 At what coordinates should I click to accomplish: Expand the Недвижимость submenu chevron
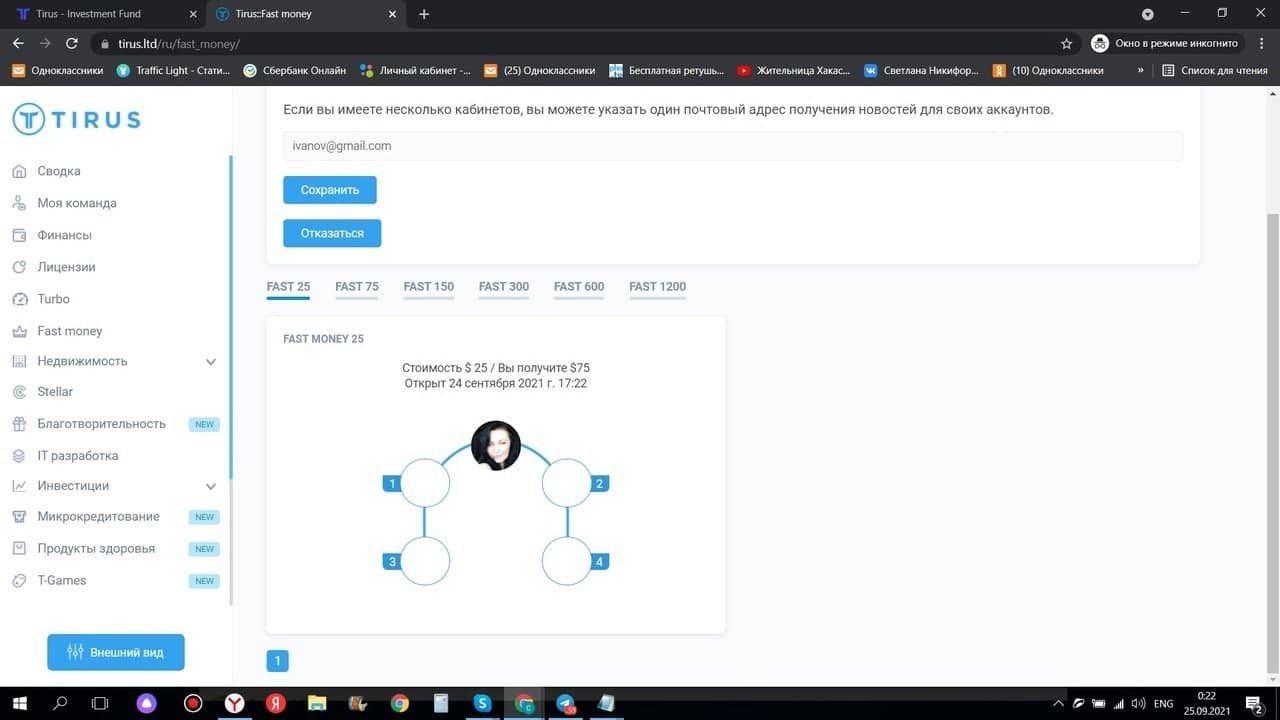tap(211, 361)
